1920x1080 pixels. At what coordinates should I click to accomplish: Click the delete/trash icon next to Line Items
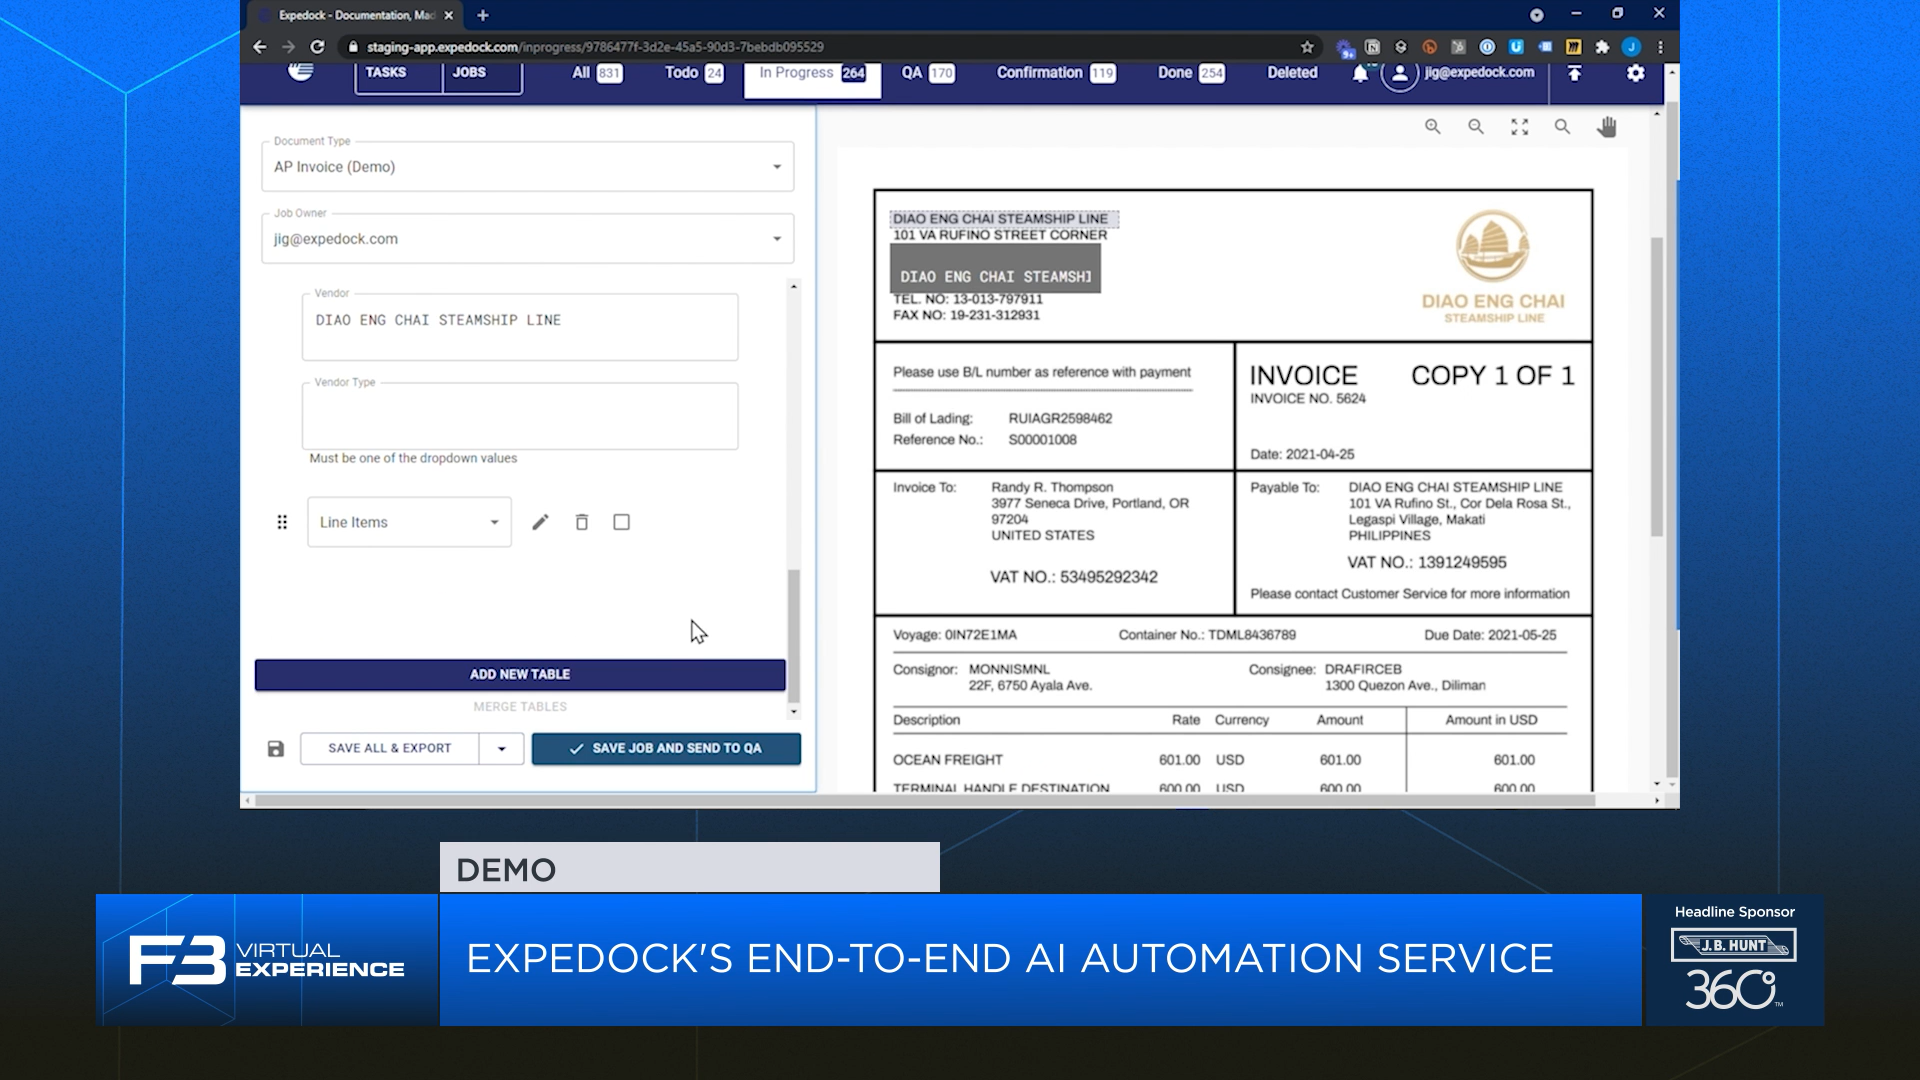coord(583,522)
